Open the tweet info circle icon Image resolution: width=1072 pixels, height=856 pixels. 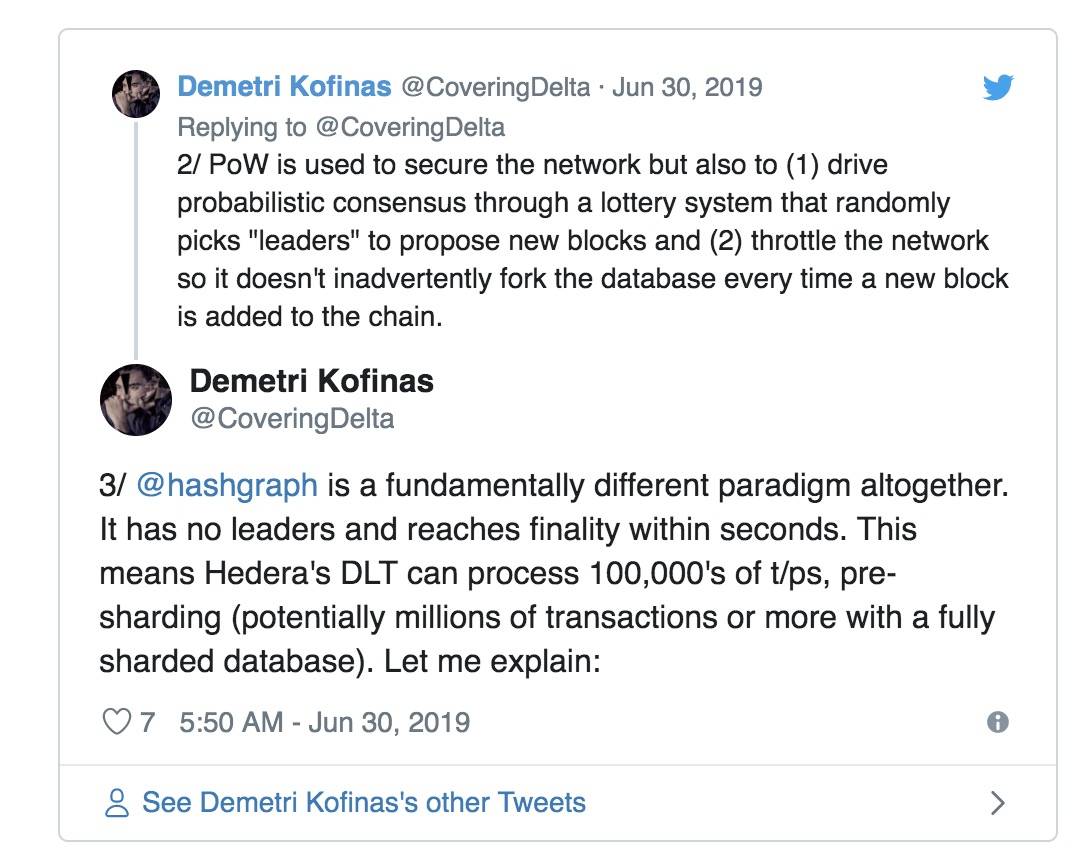click(x=997, y=722)
